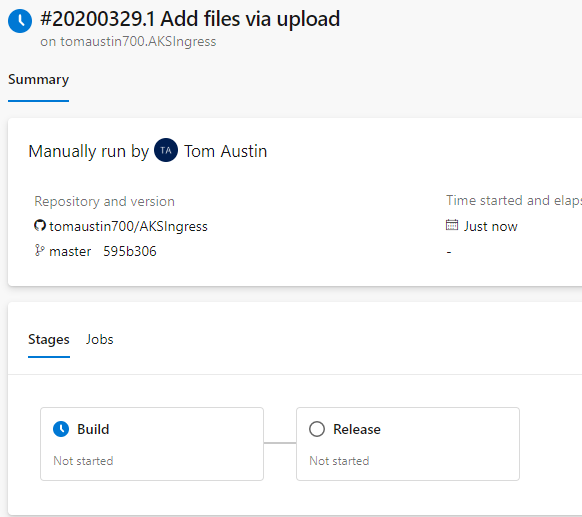The image size is (582, 517).
Task: Open the Jobs tab
Action: [x=99, y=339]
